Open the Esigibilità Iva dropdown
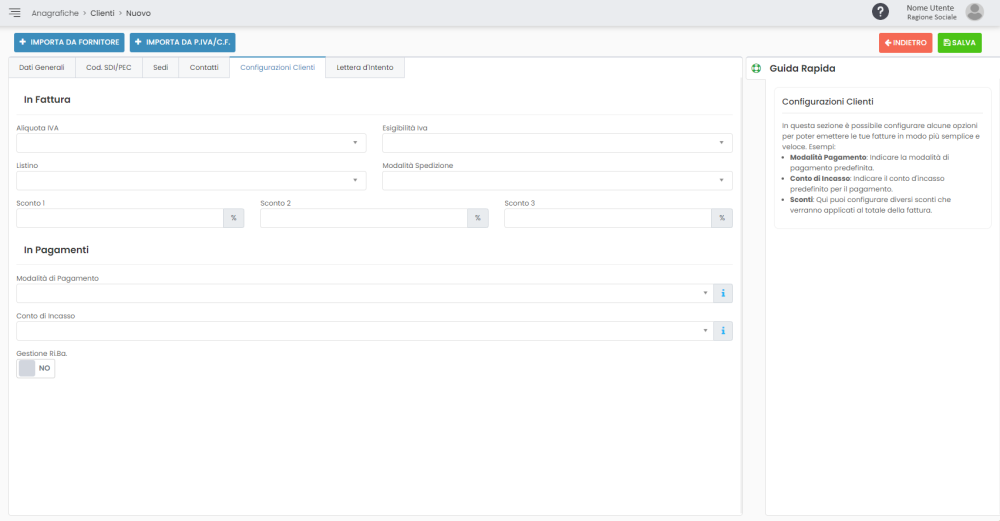 (x=557, y=143)
